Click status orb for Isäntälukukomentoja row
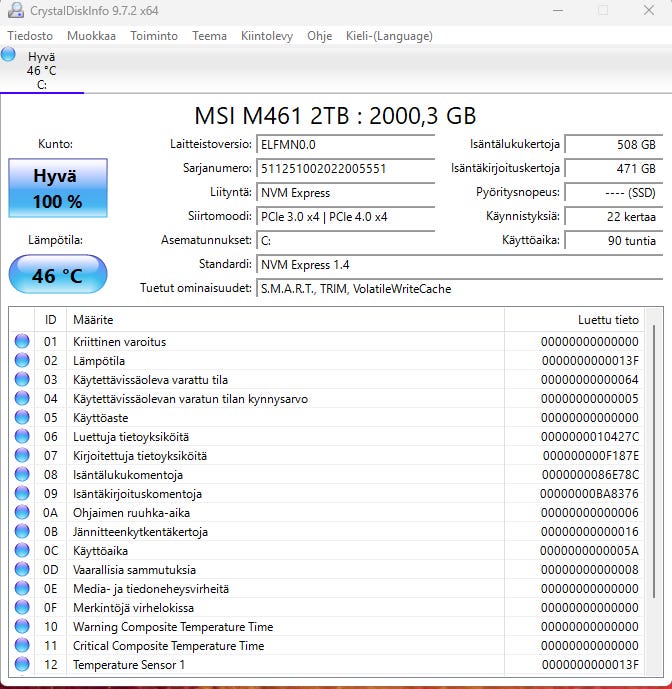The width and height of the screenshot is (672, 689). 22,475
